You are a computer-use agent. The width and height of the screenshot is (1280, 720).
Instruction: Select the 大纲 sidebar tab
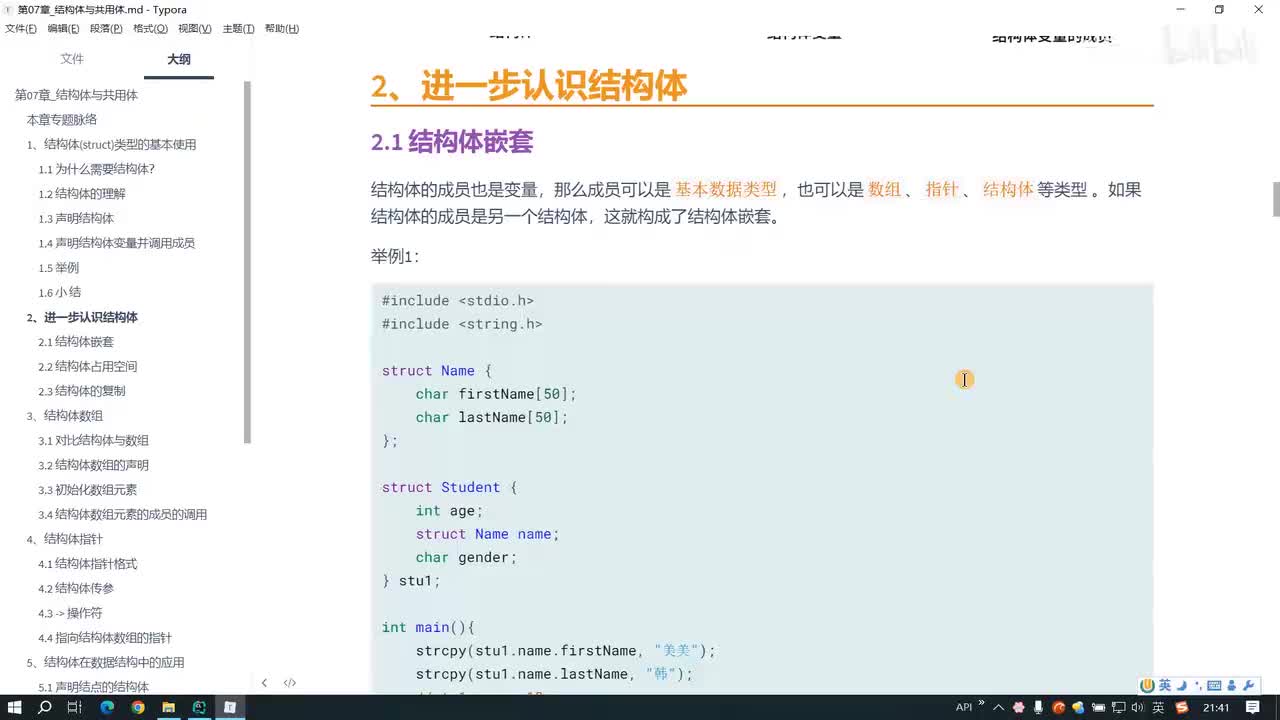(x=179, y=59)
